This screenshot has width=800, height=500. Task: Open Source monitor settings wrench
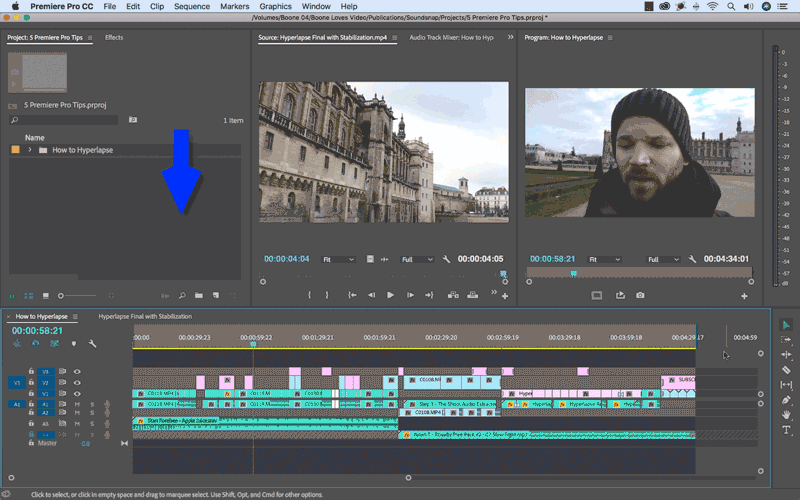[x=446, y=259]
